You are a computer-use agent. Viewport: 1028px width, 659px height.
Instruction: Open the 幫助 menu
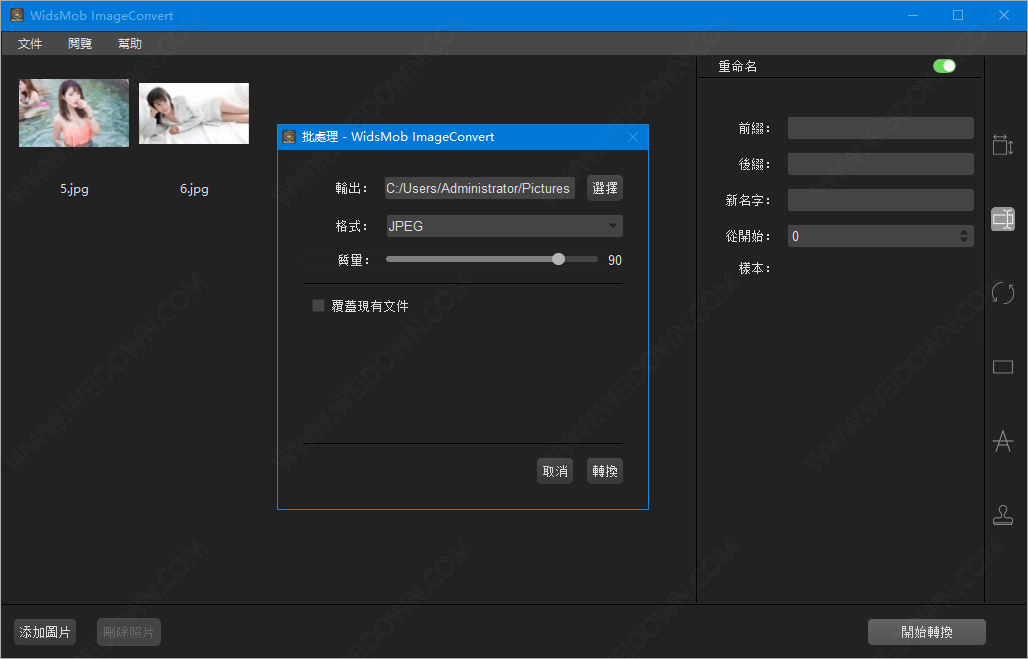tap(130, 43)
